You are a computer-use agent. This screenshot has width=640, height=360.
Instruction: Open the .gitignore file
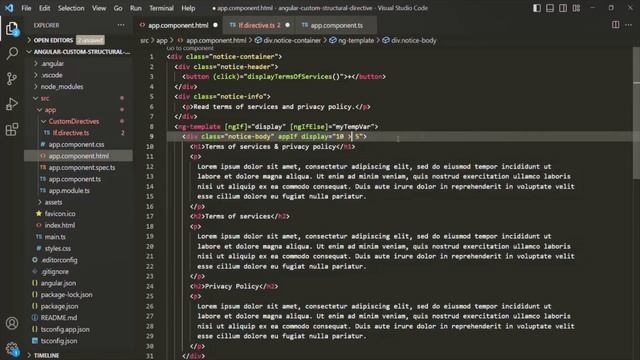click(x=54, y=271)
